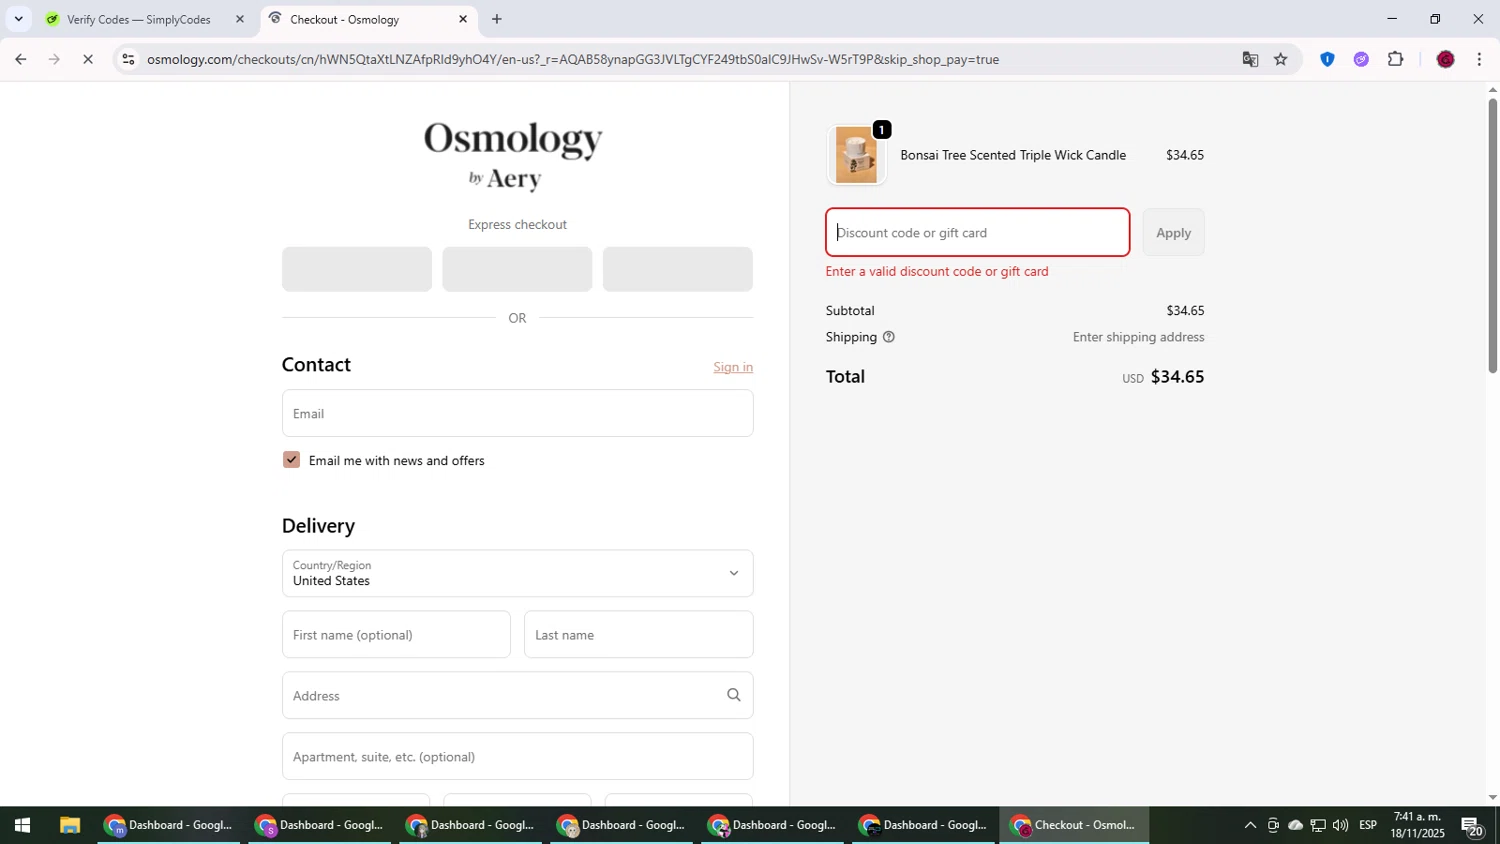Open the Chrome profile avatar

[1445, 59]
